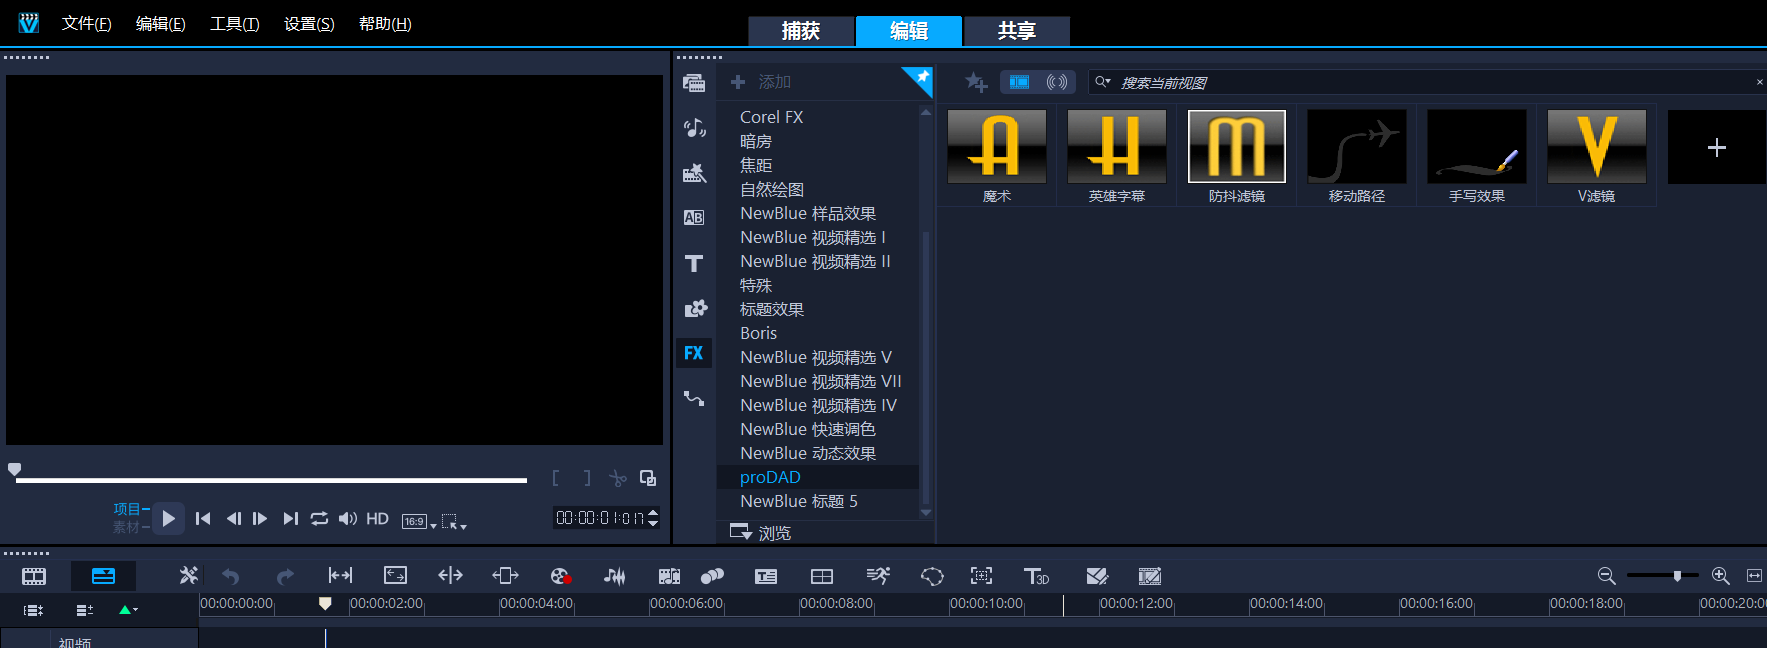Open the title library T icon
The height and width of the screenshot is (648, 1767).
click(x=694, y=263)
